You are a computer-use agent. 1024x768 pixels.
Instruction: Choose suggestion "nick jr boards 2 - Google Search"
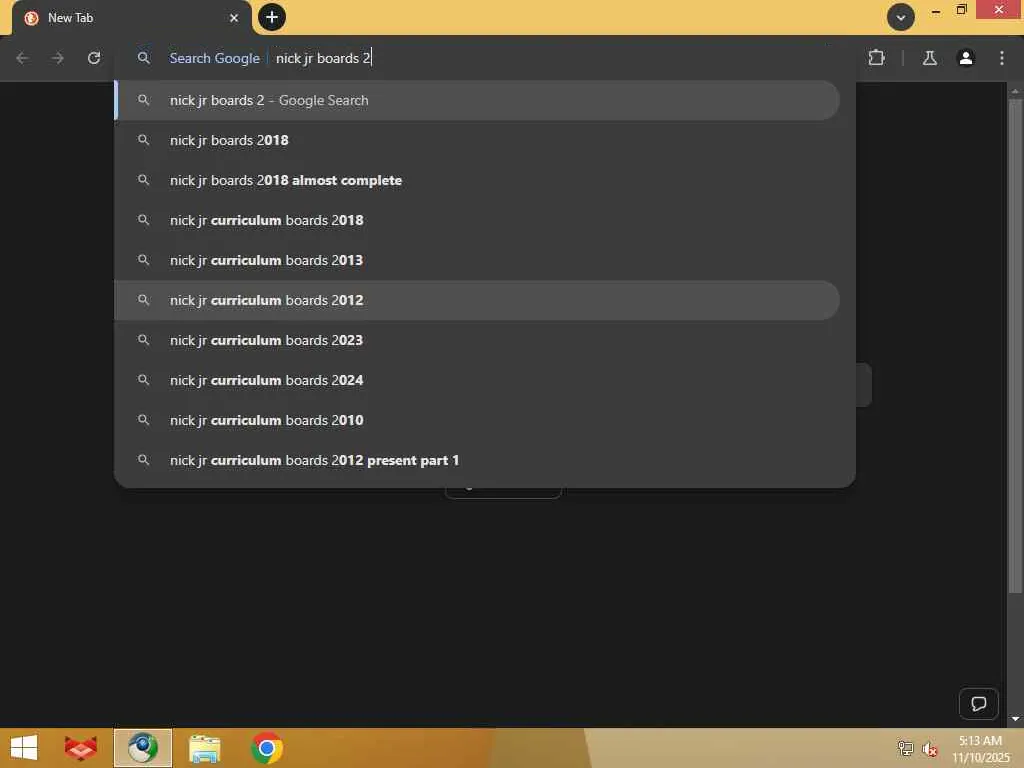click(x=477, y=100)
